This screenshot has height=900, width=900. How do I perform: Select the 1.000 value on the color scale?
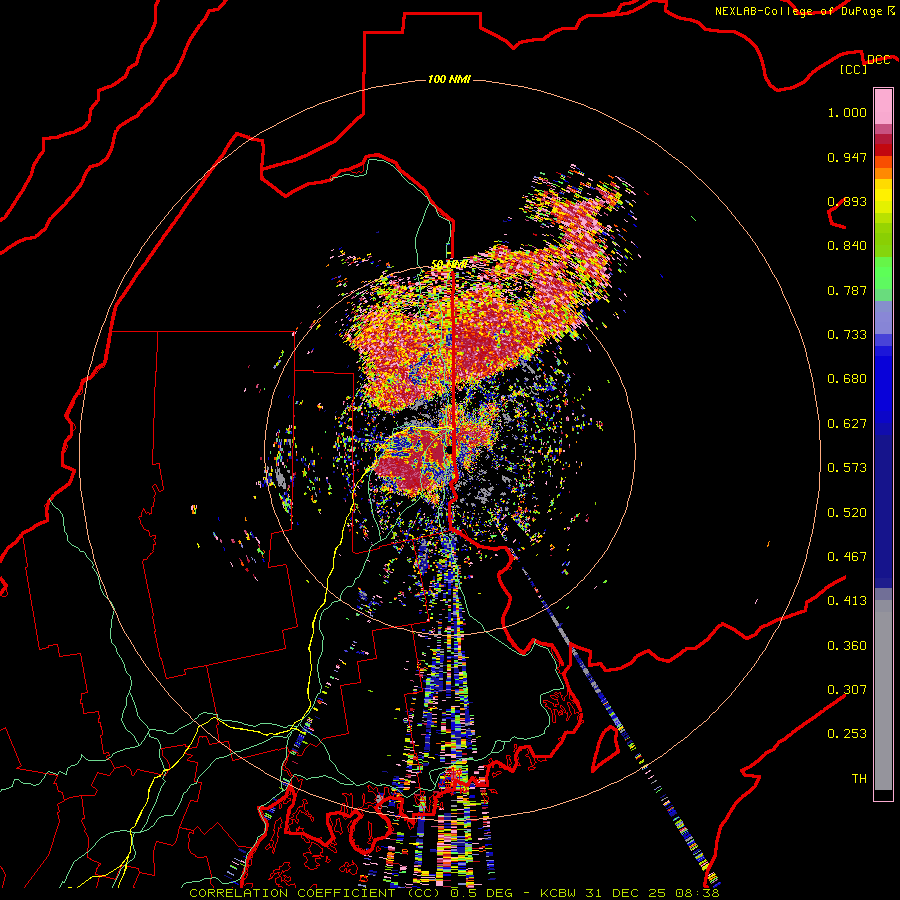[x=847, y=112]
